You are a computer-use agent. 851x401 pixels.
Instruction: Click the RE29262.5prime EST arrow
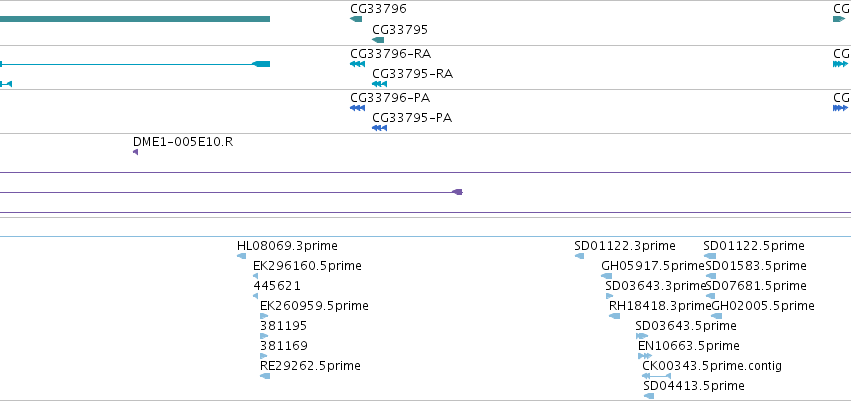pos(265,376)
